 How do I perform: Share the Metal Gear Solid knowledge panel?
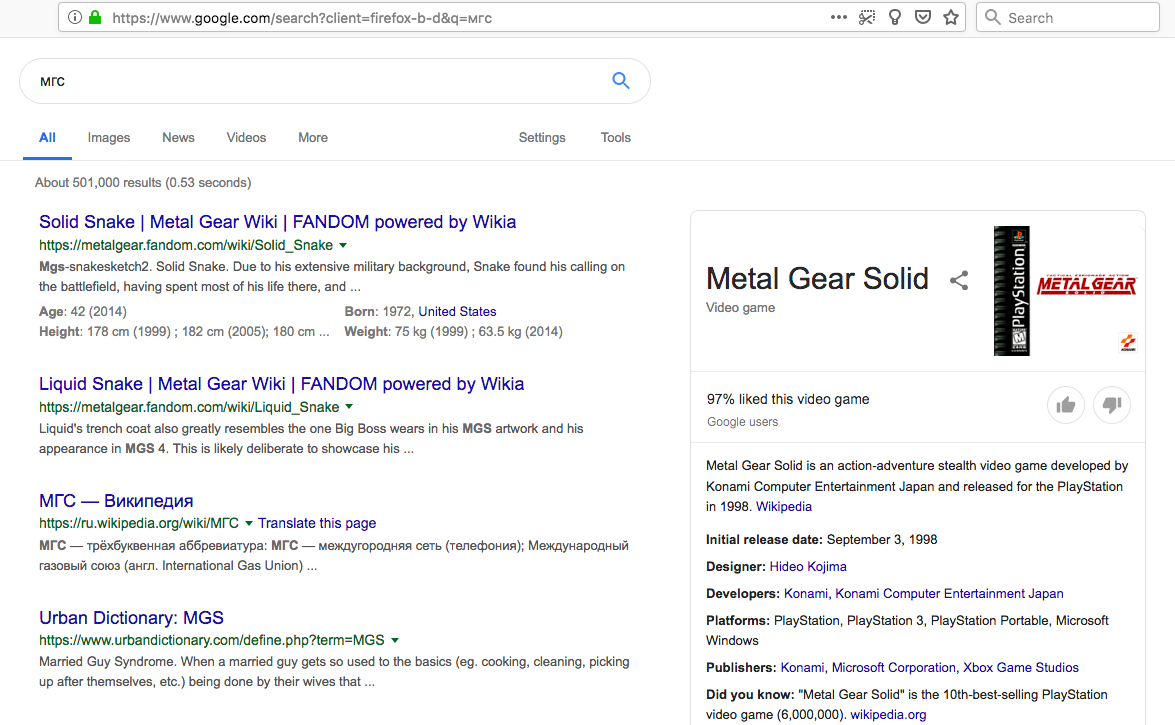coord(959,280)
